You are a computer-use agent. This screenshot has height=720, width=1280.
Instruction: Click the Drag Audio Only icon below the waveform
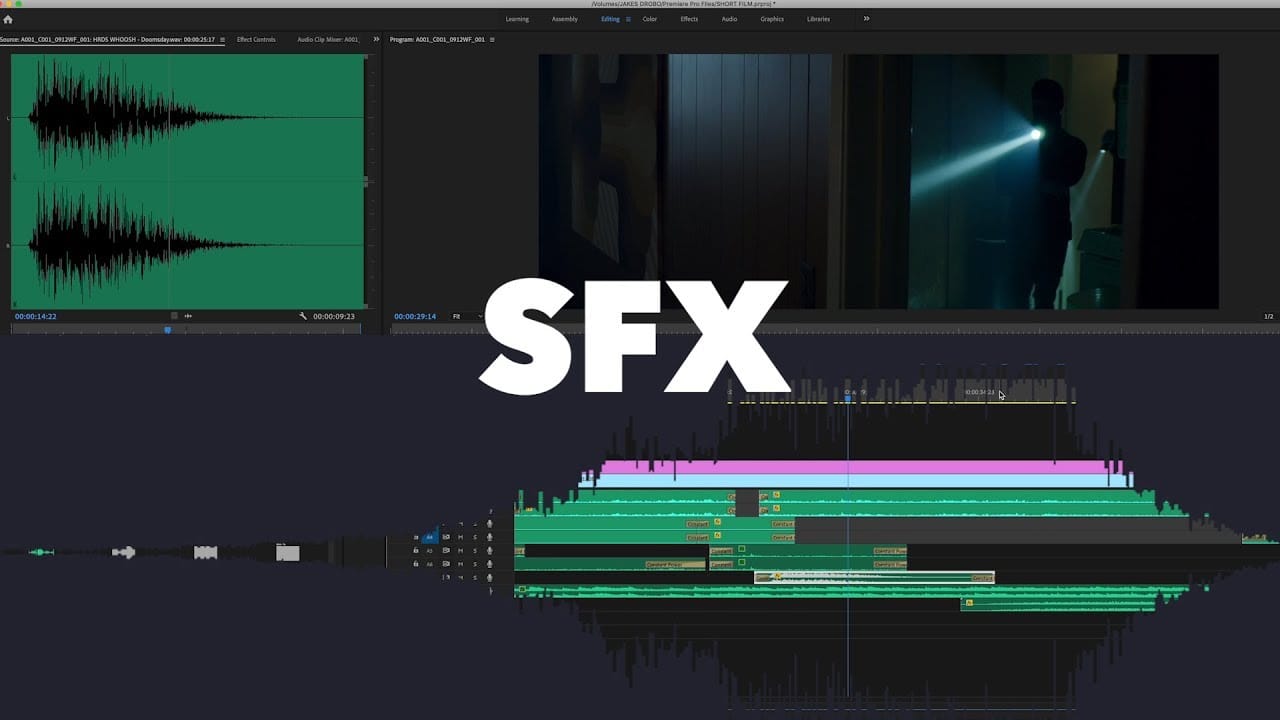tap(187, 316)
